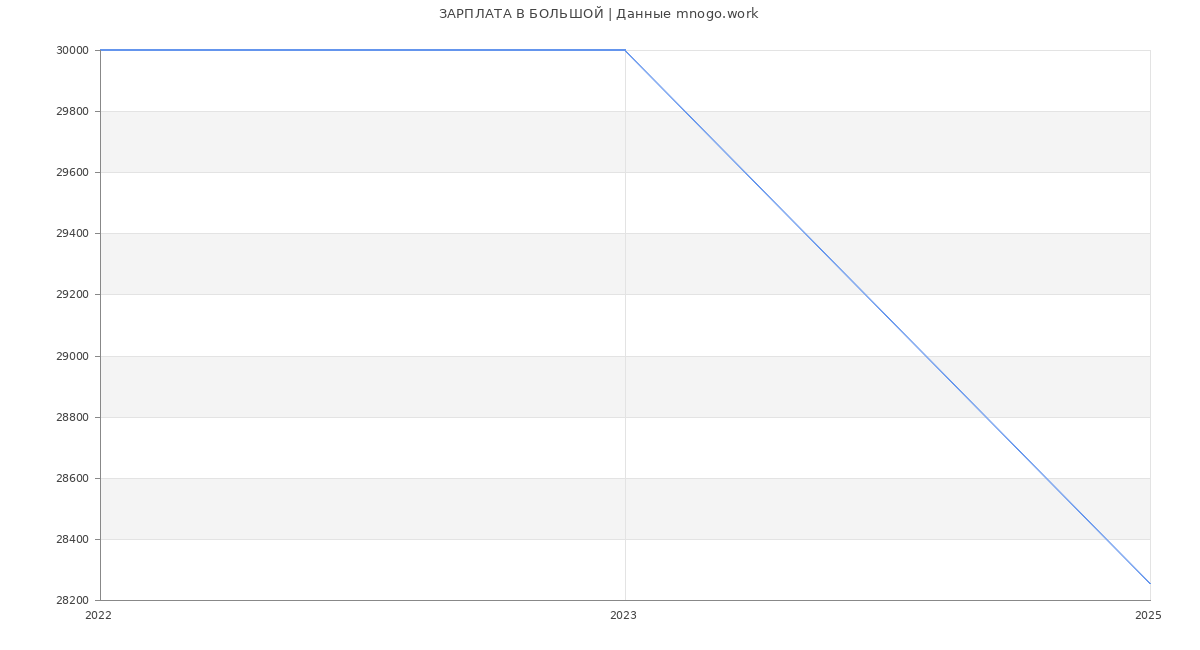This screenshot has height=650, width=1200.
Task: Select the 28800 y-axis label
Action: tap(72, 418)
